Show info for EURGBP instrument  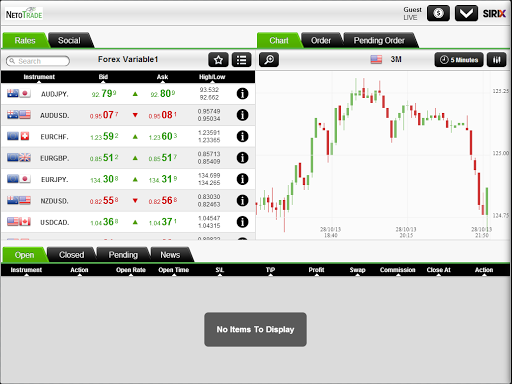[242, 158]
